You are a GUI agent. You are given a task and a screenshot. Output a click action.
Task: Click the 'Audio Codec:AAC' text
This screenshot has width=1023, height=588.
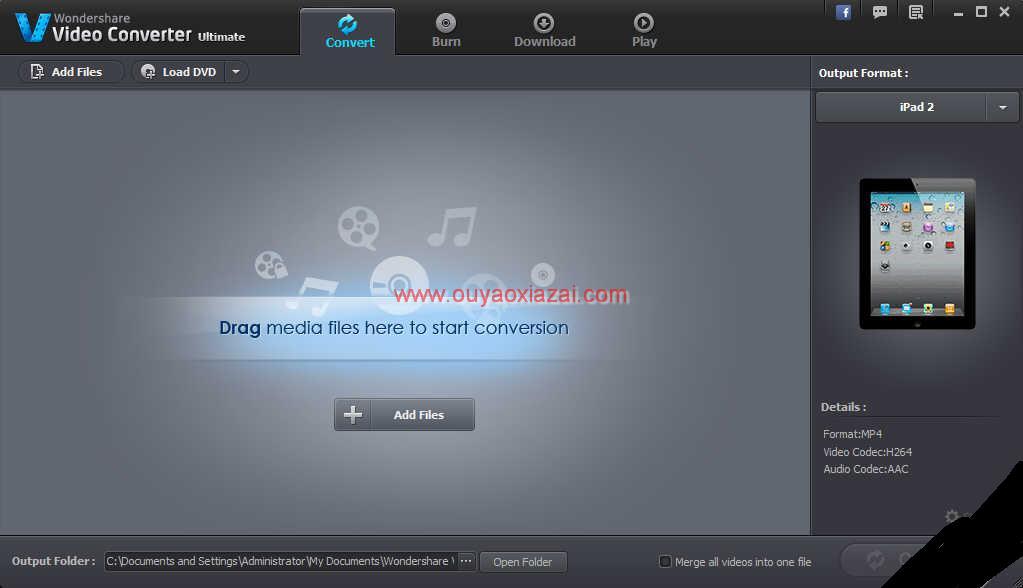click(x=865, y=469)
